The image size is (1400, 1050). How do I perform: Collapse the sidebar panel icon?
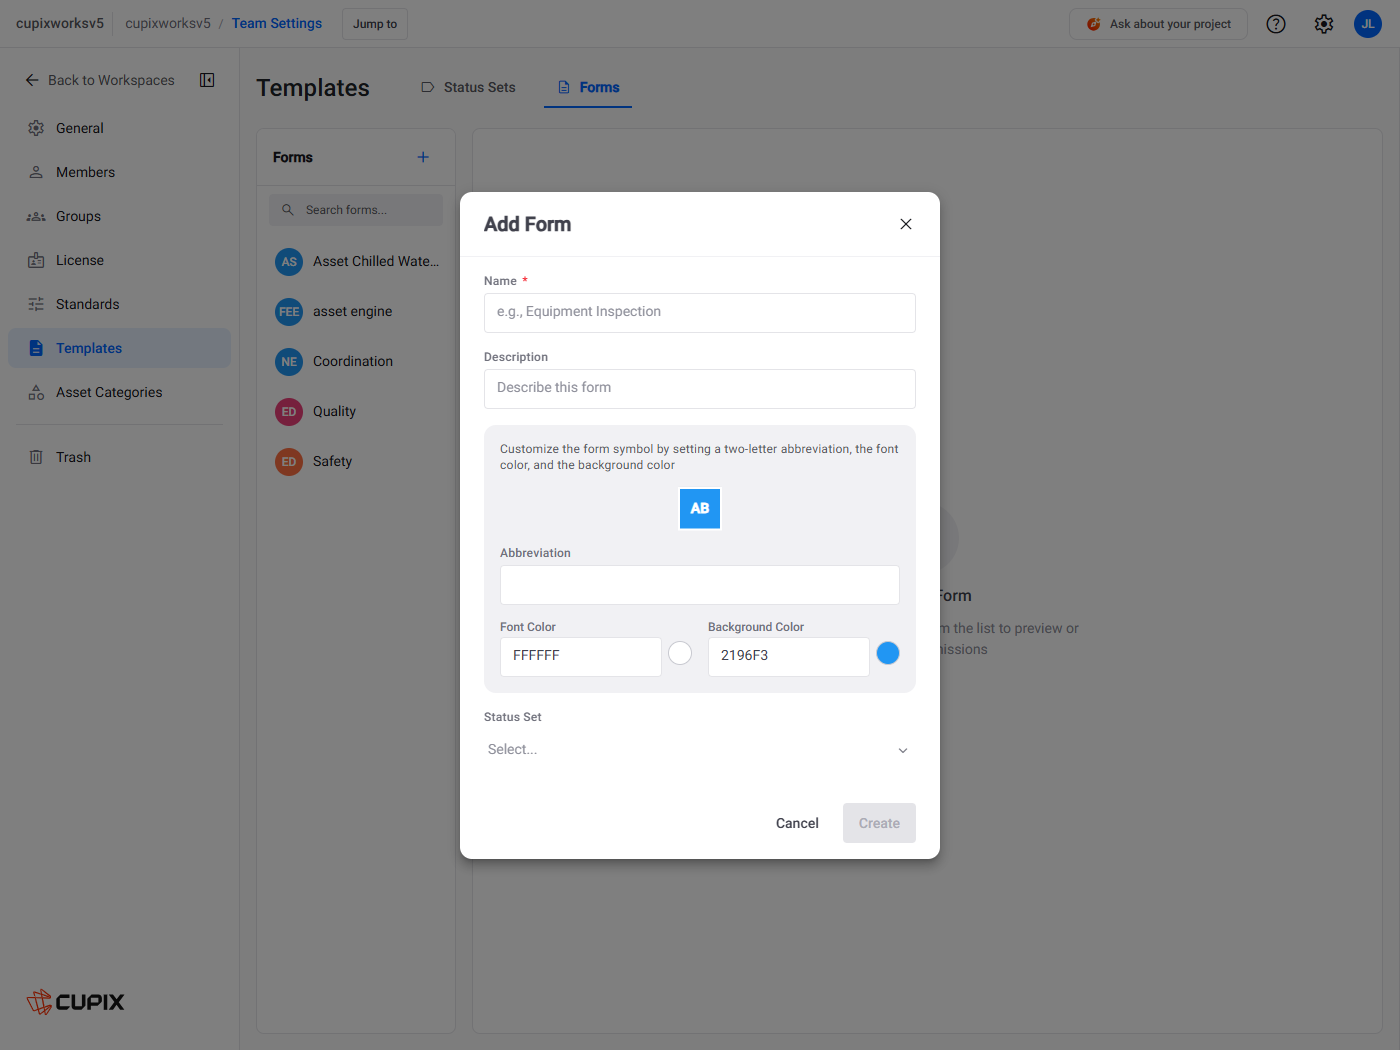pyautogui.click(x=207, y=80)
